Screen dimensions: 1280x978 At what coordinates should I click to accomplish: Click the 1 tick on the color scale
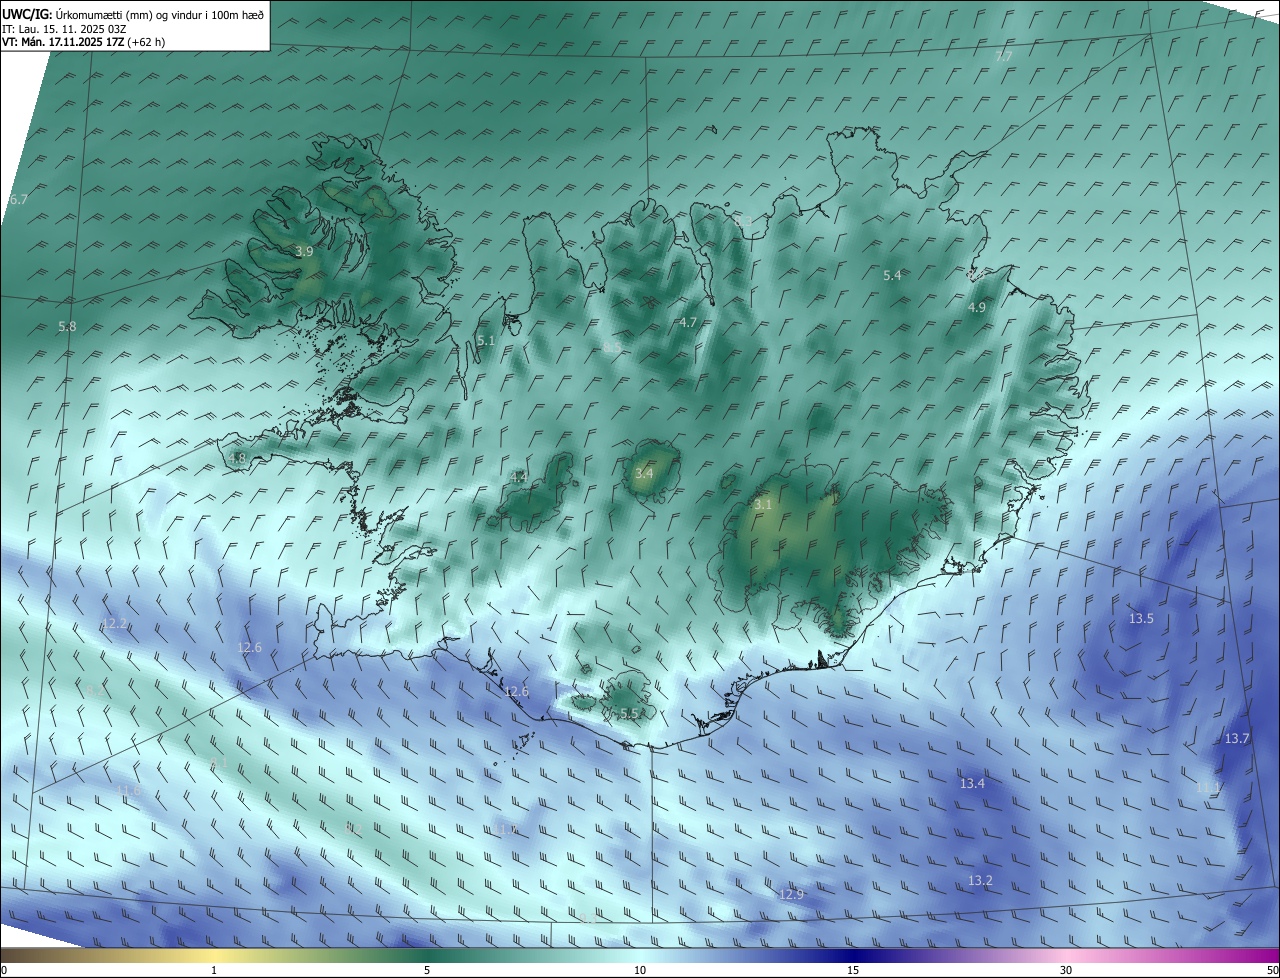click(214, 970)
